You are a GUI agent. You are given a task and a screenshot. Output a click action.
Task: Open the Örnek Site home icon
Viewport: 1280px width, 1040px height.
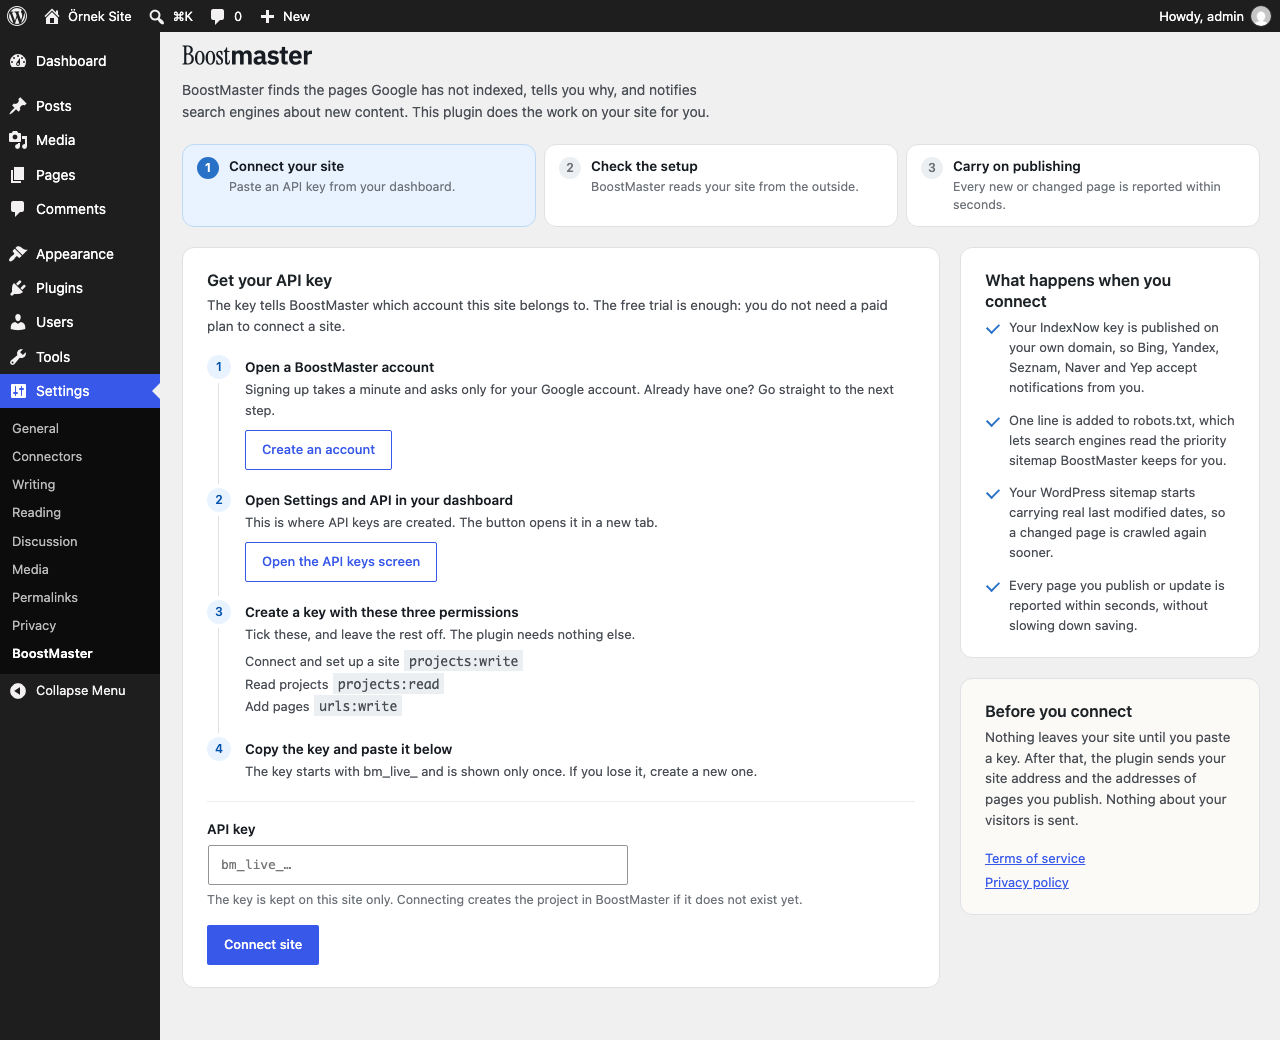52,16
